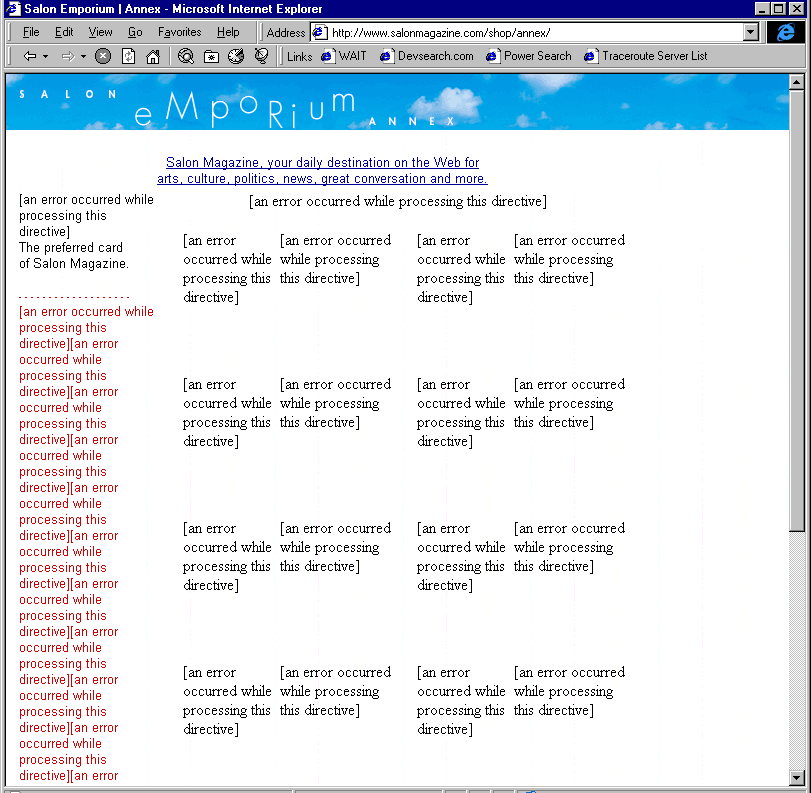Image resolution: width=811 pixels, height=793 pixels.
Task: Open the window system menu icon
Action: tap(13, 9)
